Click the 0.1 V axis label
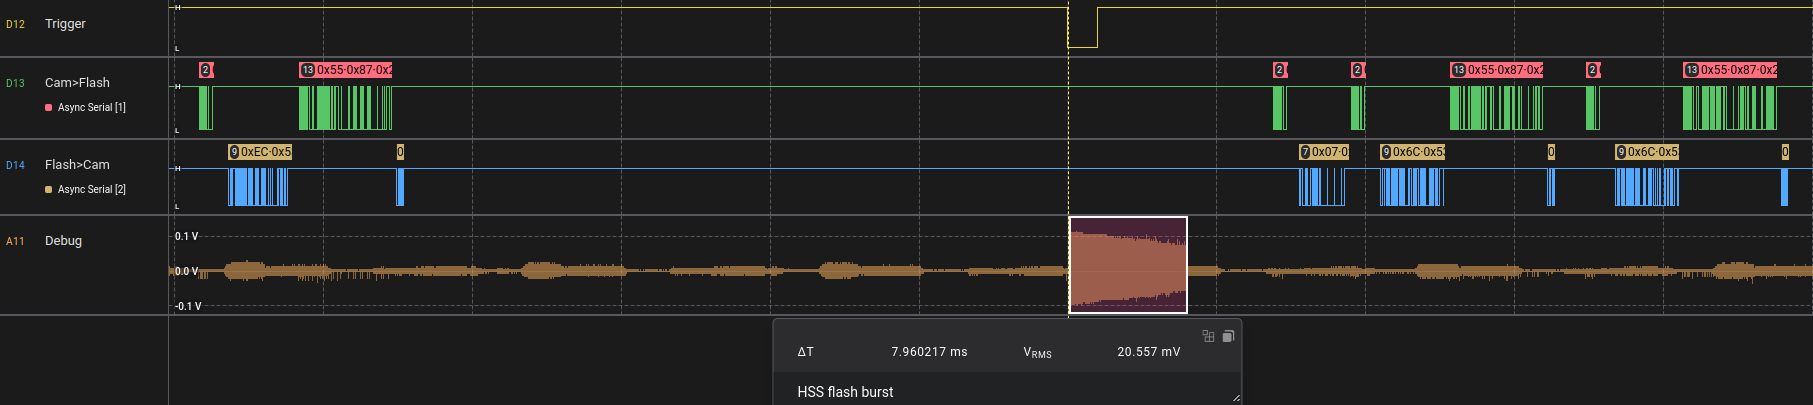Viewport: 1813px width, 405px height. pos(186,236)
